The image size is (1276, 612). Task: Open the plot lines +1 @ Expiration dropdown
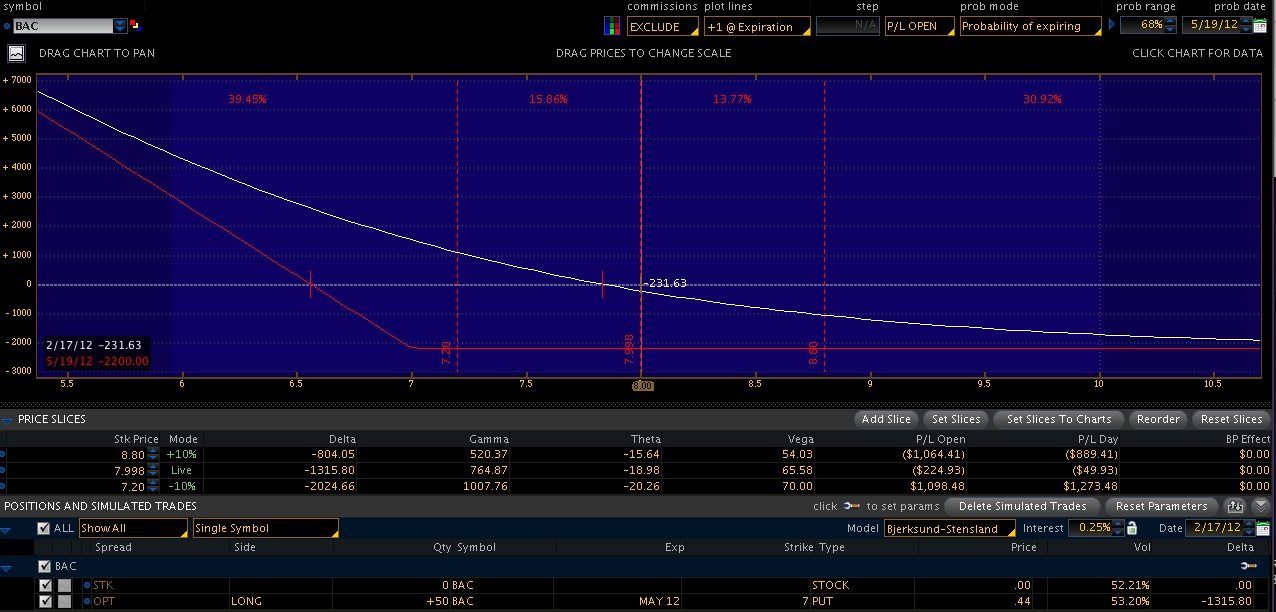pos(755,27)
